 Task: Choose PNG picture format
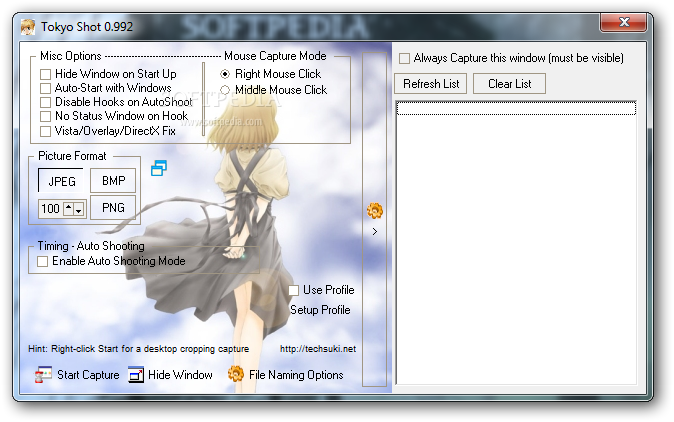(113, 208)
